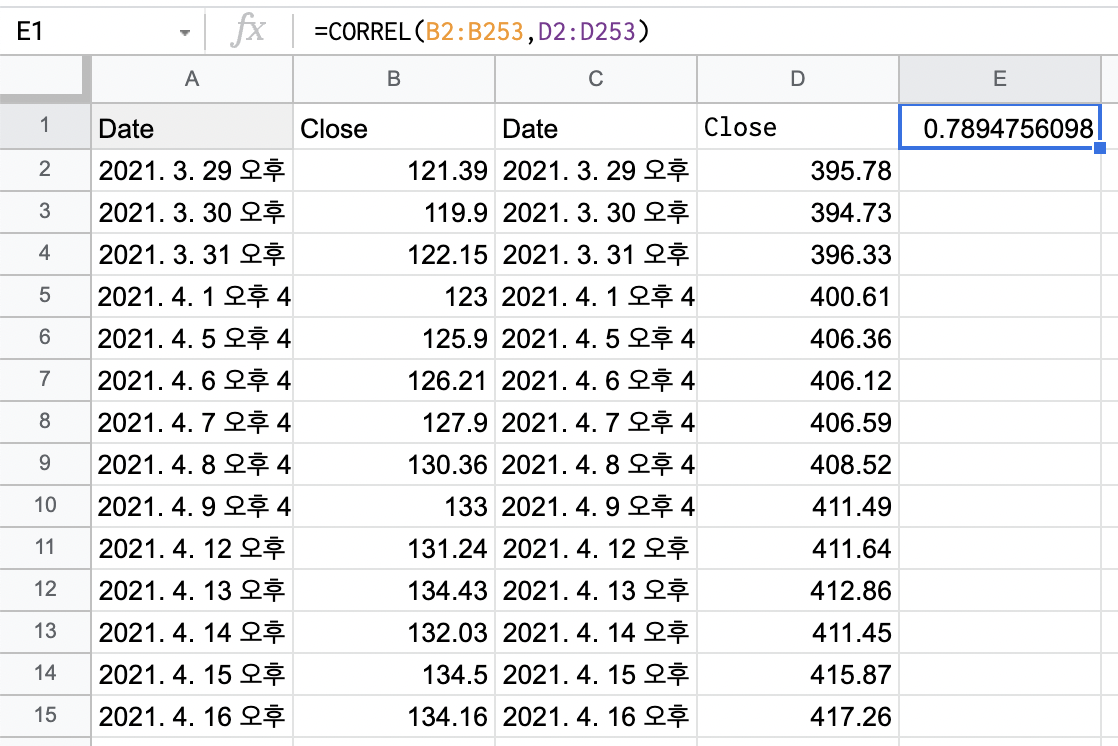
Task: Click date 2021. 4. 14 in column C
Action: click(595, 633)
